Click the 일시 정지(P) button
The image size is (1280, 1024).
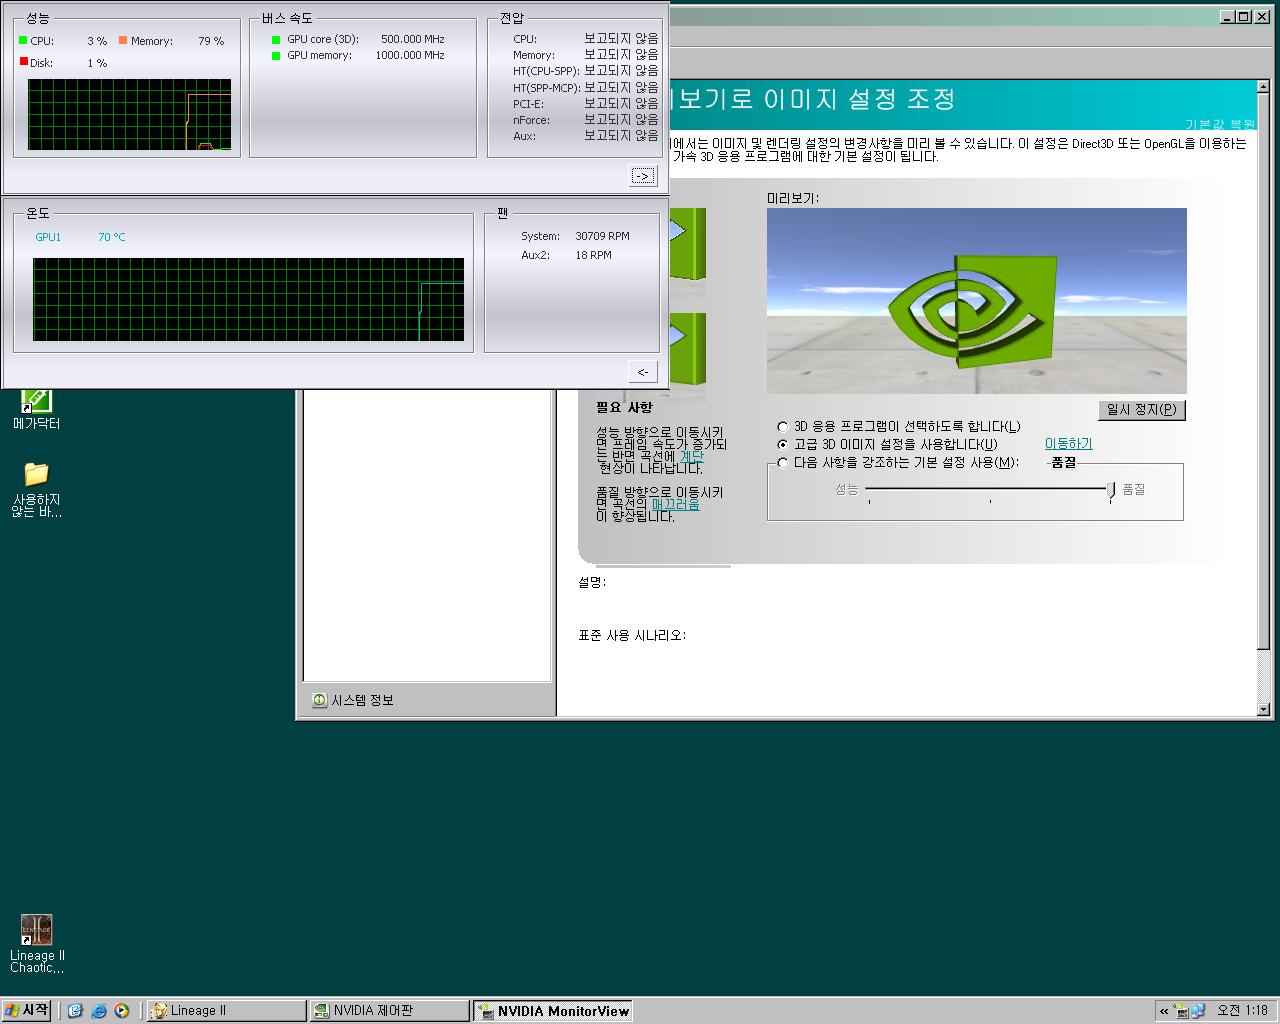pyautogui.click(x=1141, y=410)
